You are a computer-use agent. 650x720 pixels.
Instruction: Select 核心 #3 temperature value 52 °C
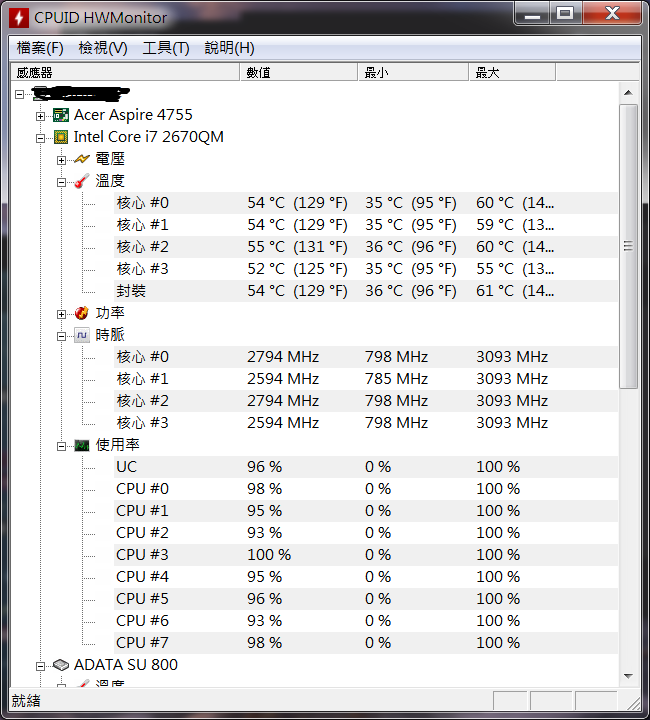(x=297, y=269)
